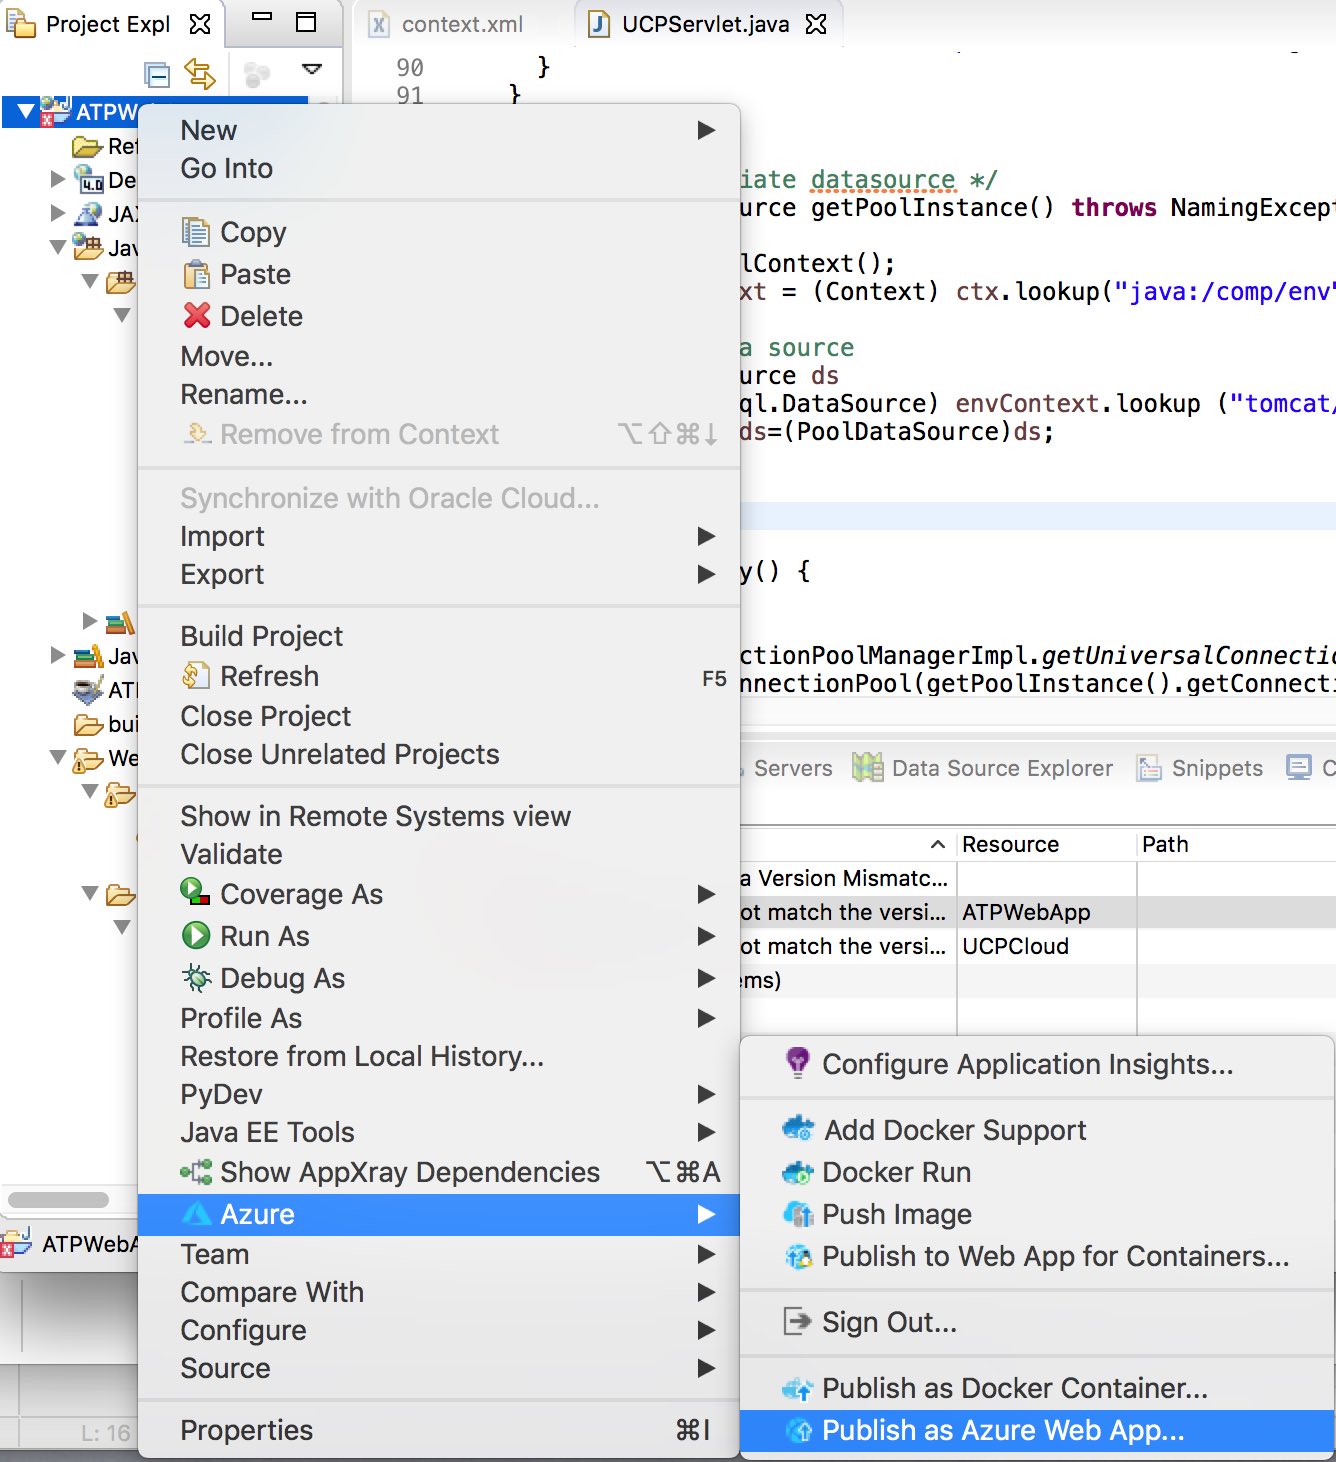
Task: Open Properties from the context menu
Action: [246, 1430]
